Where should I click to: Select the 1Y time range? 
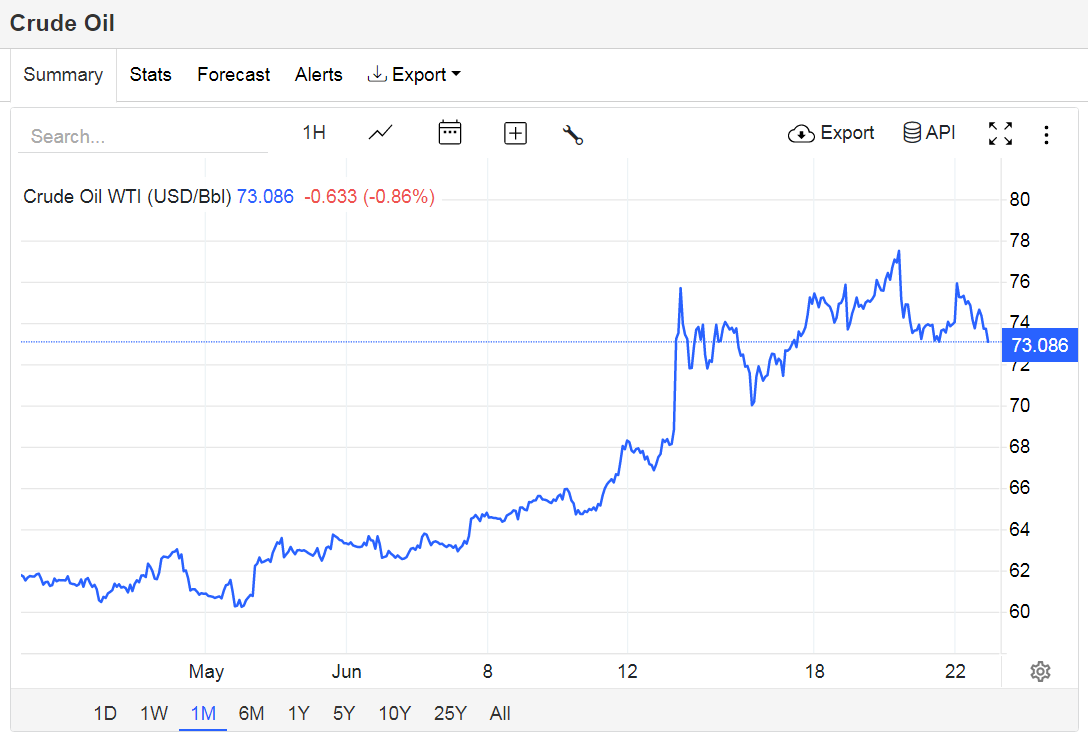[x=298, y=713]
